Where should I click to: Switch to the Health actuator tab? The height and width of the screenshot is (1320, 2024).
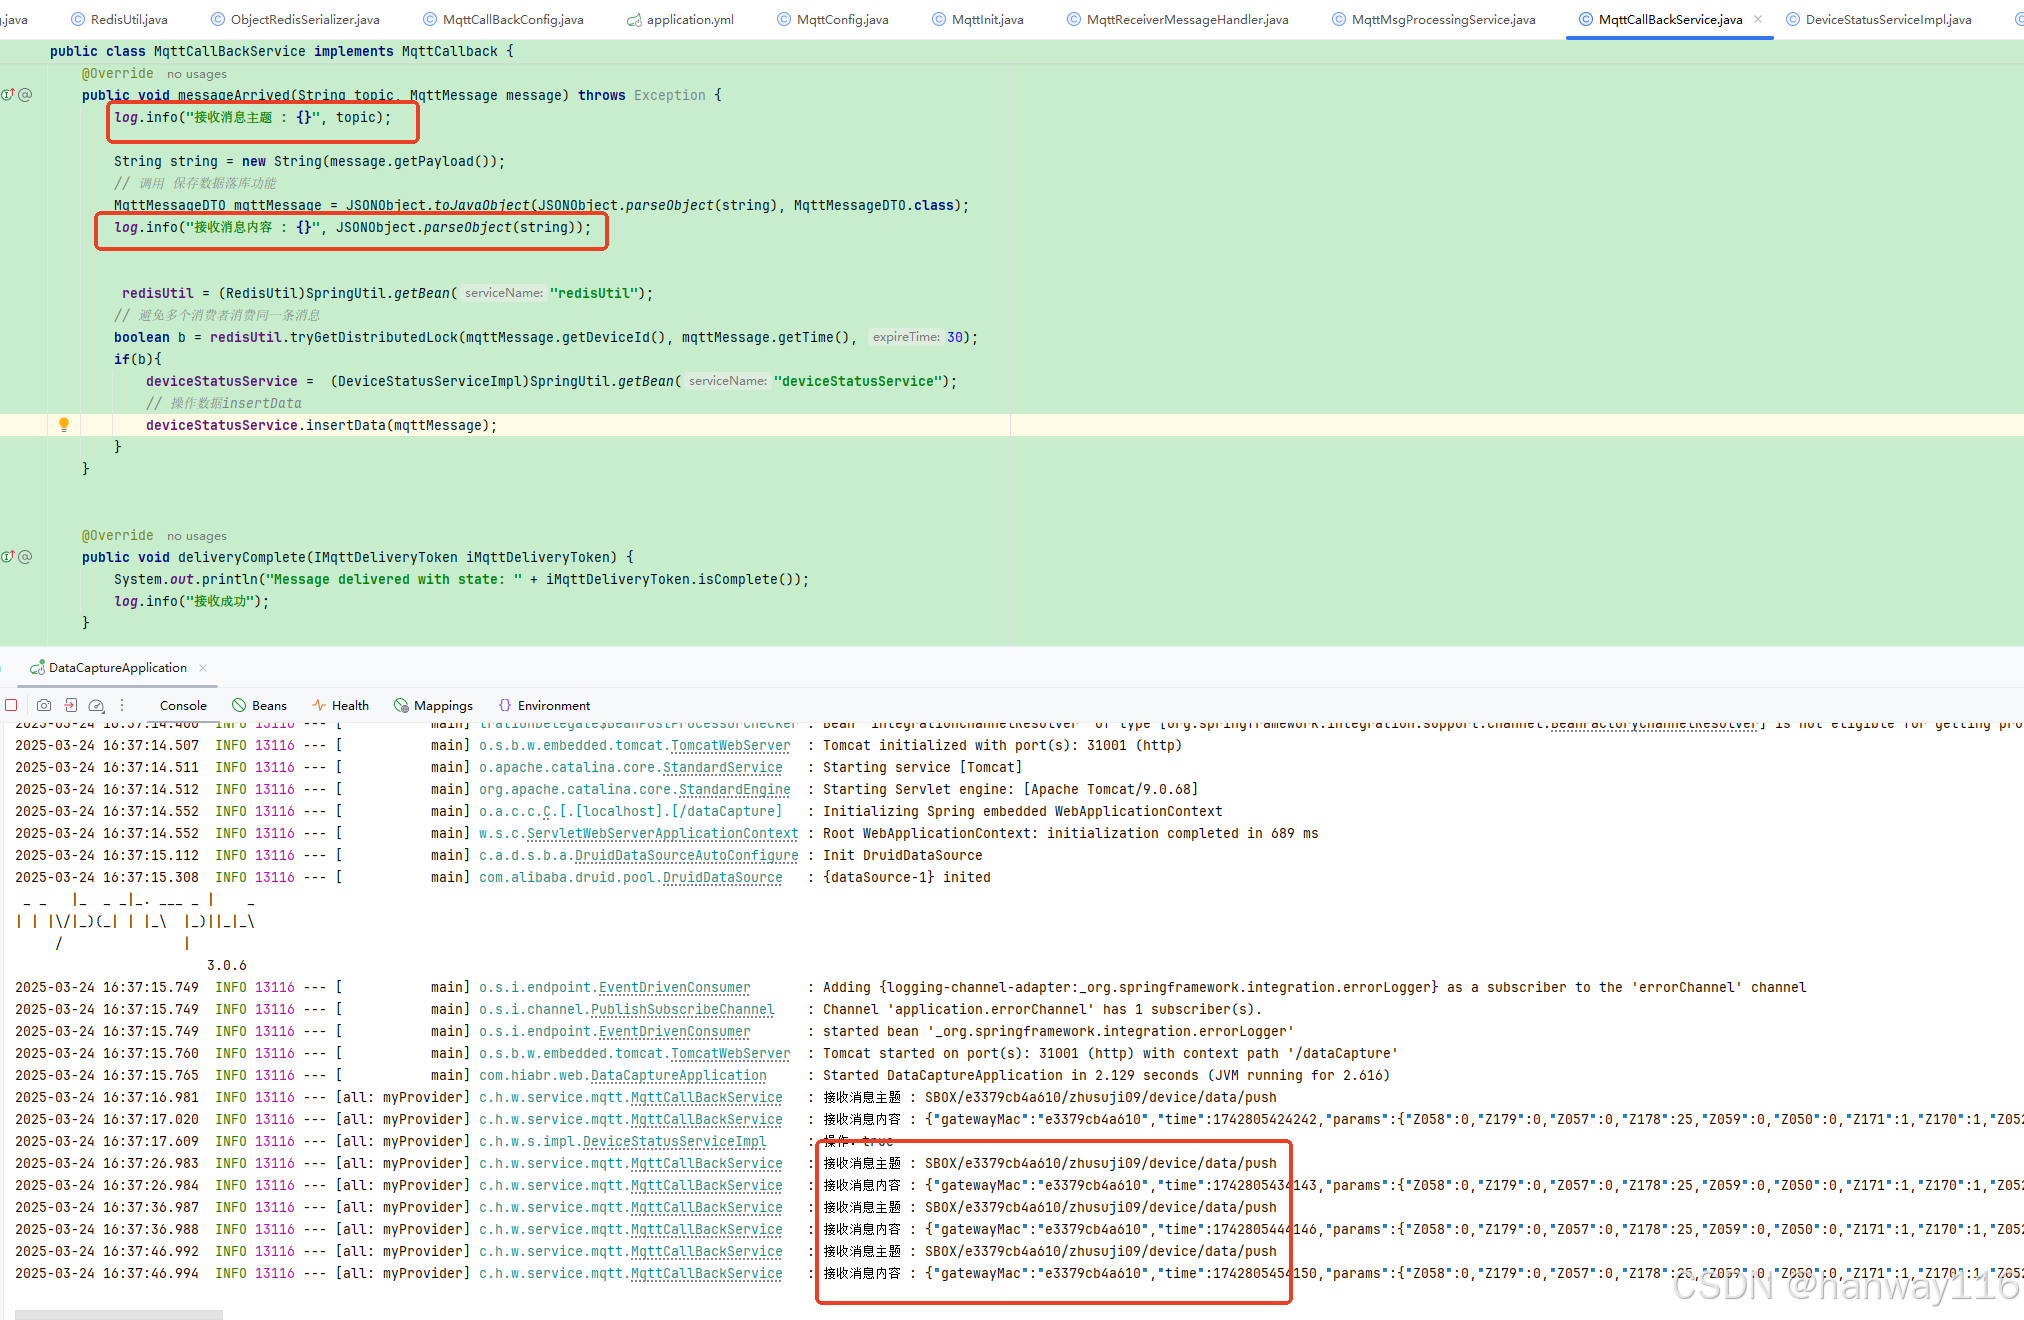(341, 704)
